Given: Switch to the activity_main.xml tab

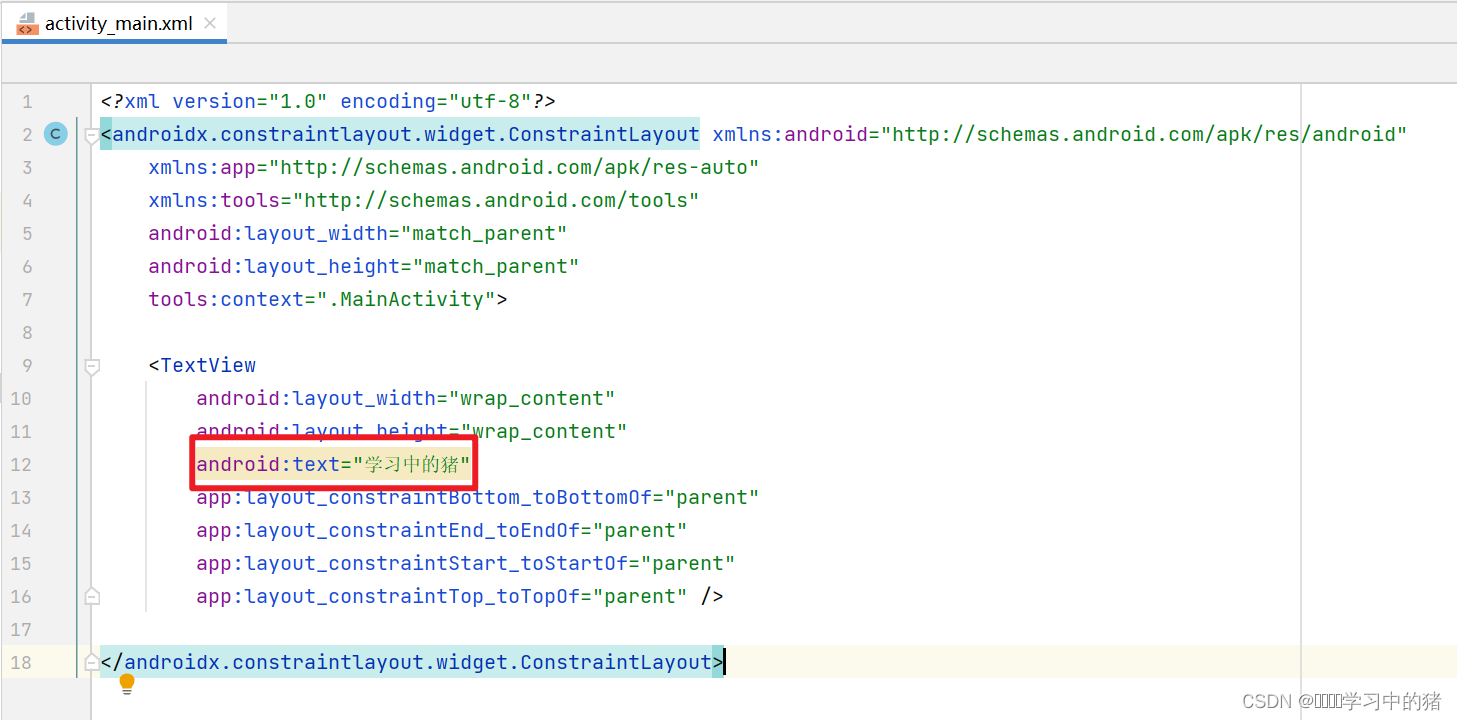Looking at the screenshot, I should coord(114,22).
